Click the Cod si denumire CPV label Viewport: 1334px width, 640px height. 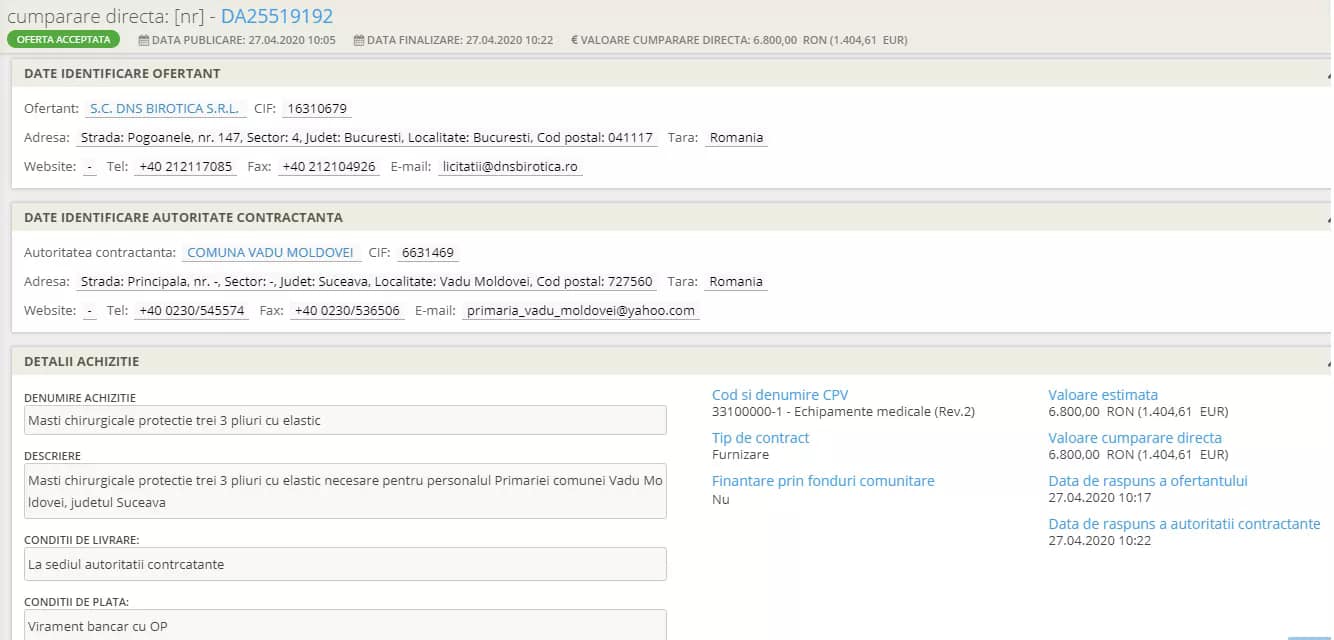[x=780, y=395]
